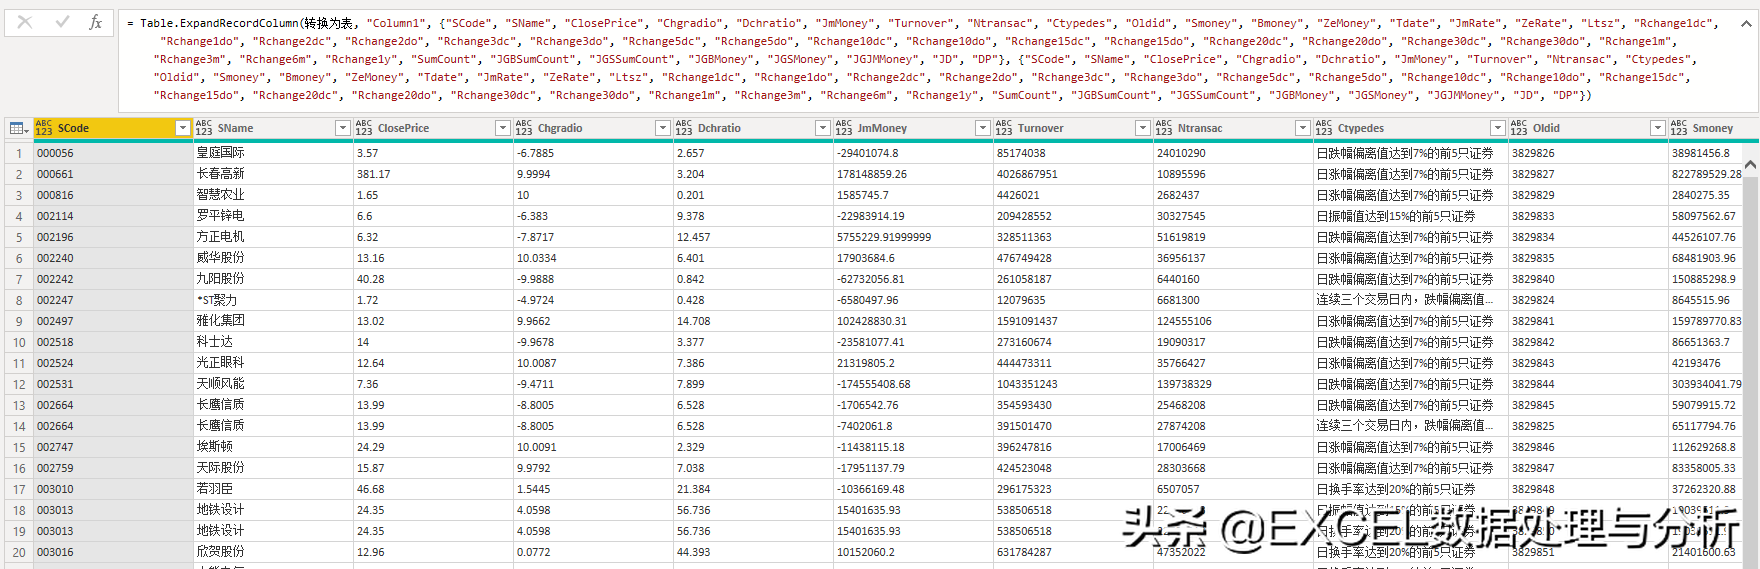Select the Ctypedes column header name
Screen dimensions: 1760x569
[1361, 128]
